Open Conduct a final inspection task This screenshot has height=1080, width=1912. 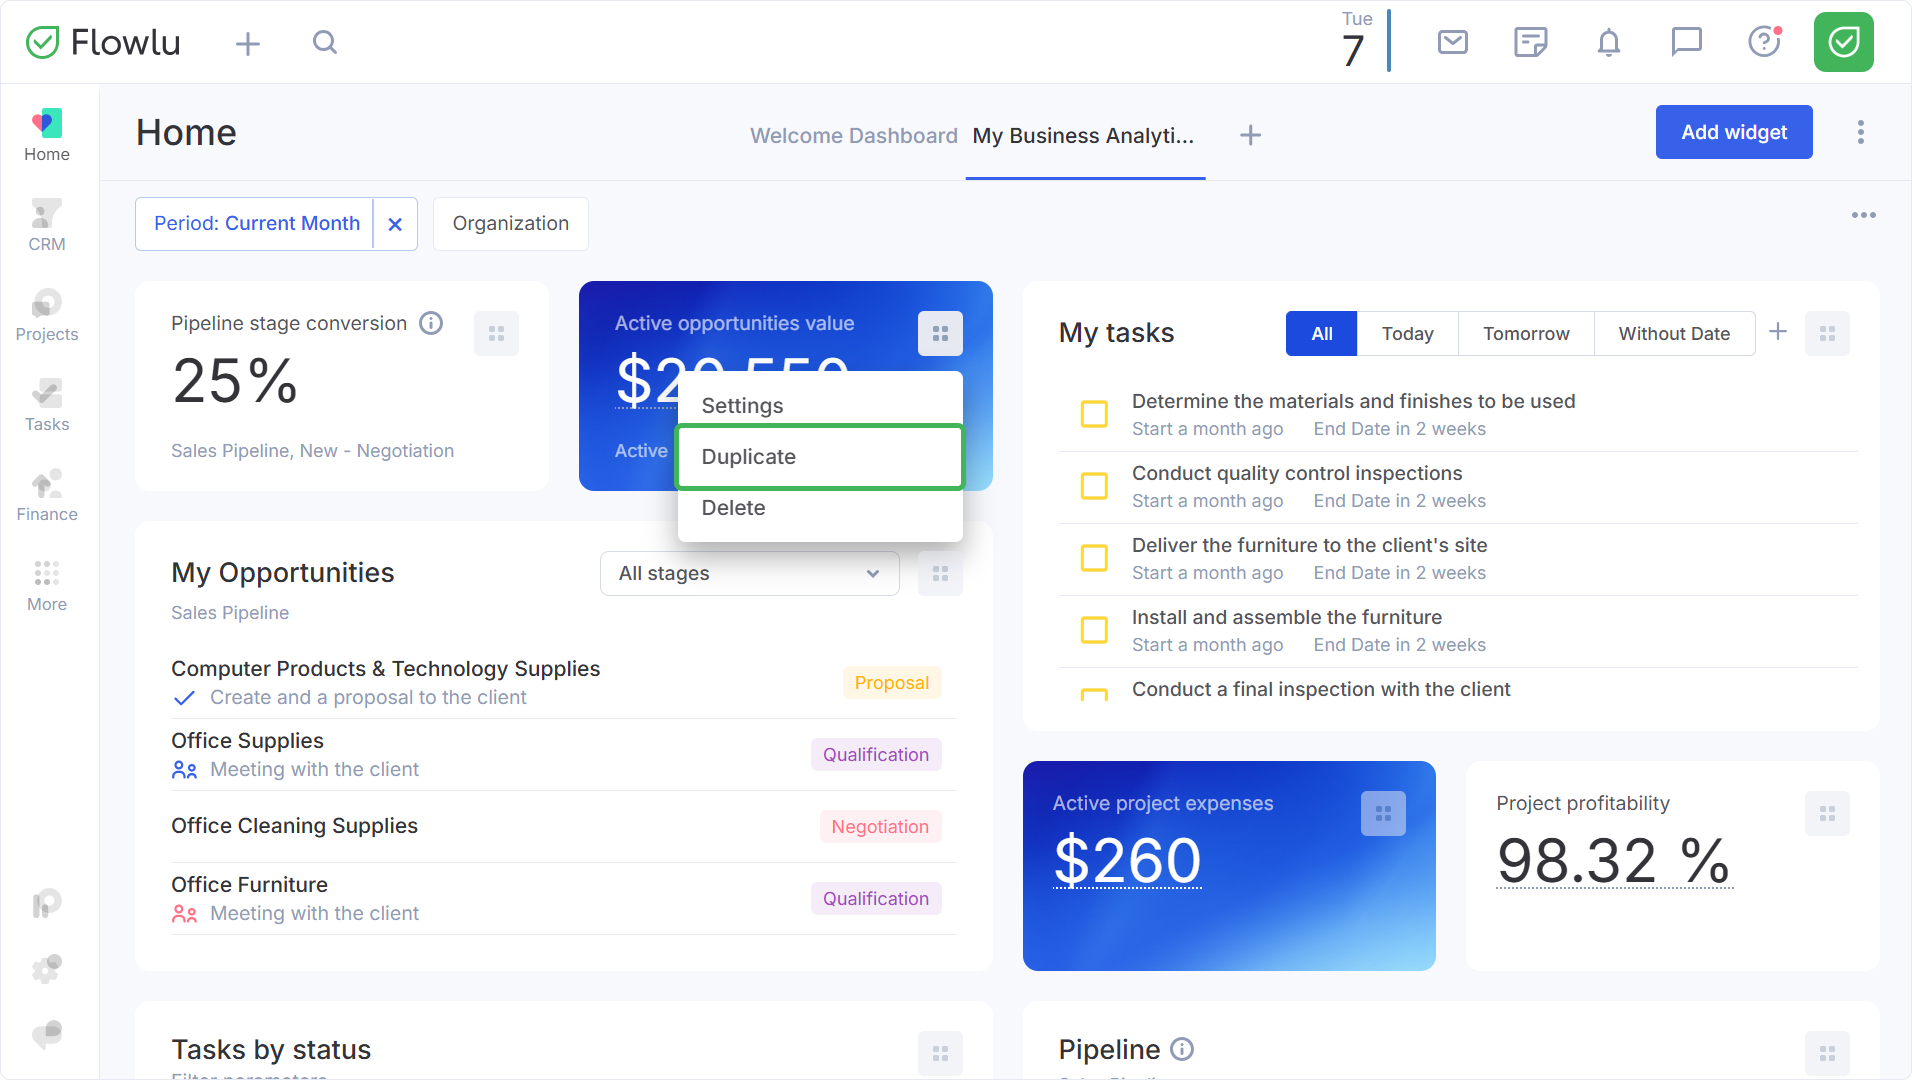coord(1321,689)
